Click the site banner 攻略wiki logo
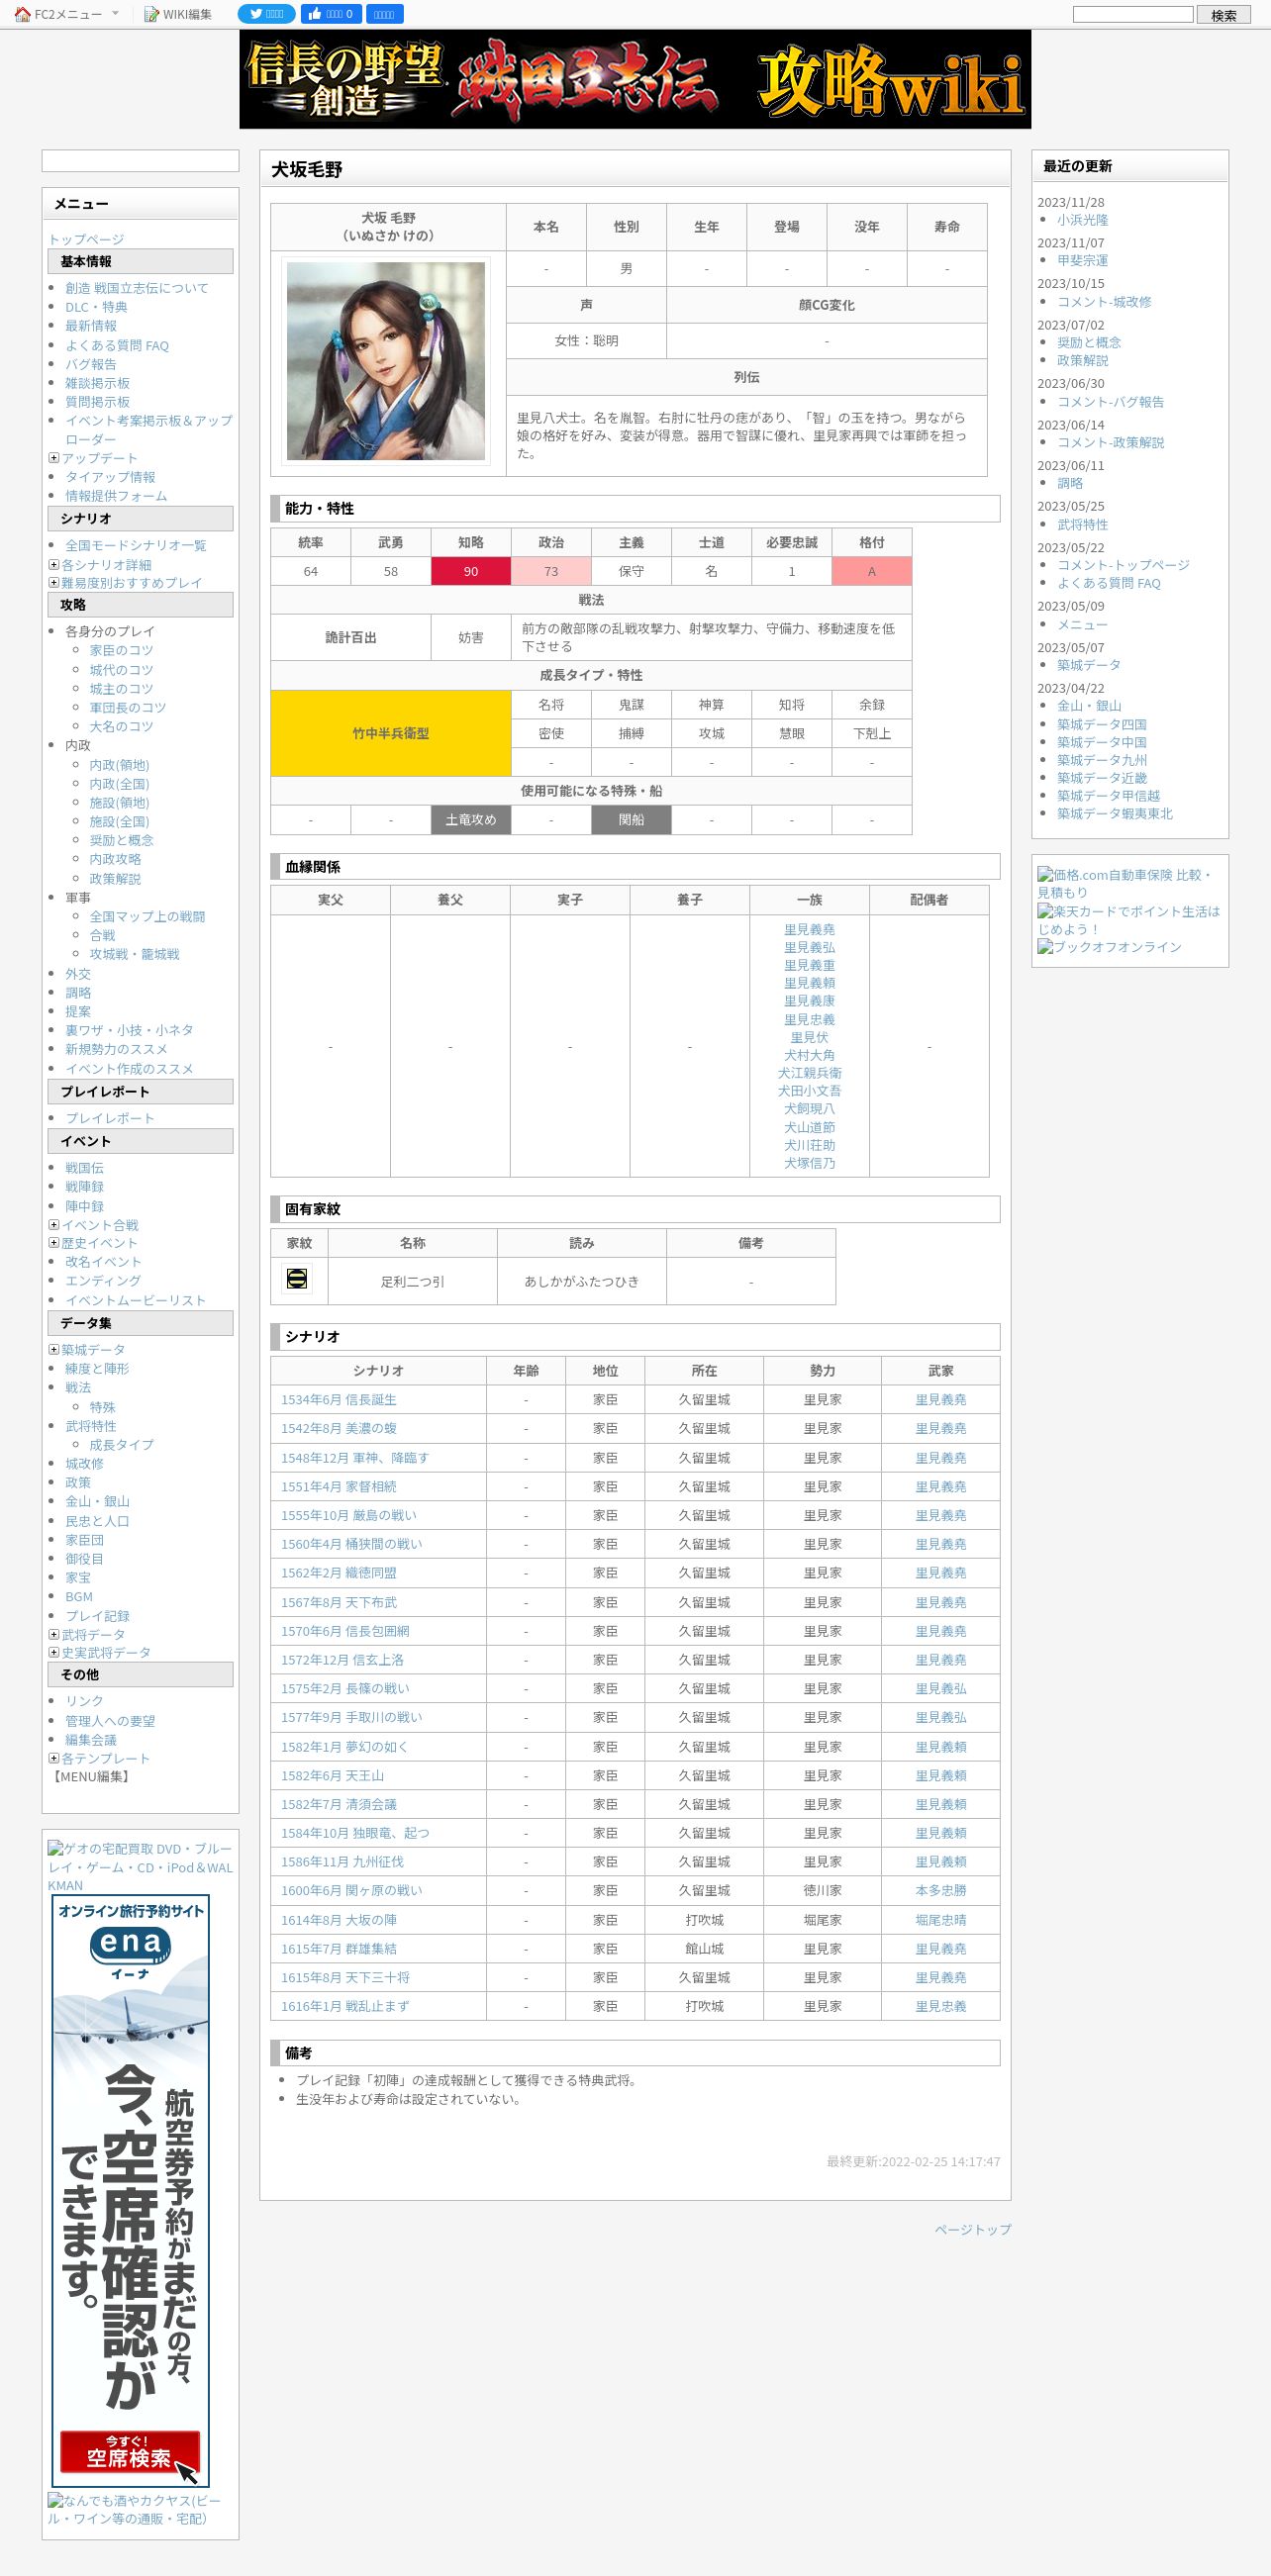Viewport: 1271px width, 2576px height. [x=635, y=79]
